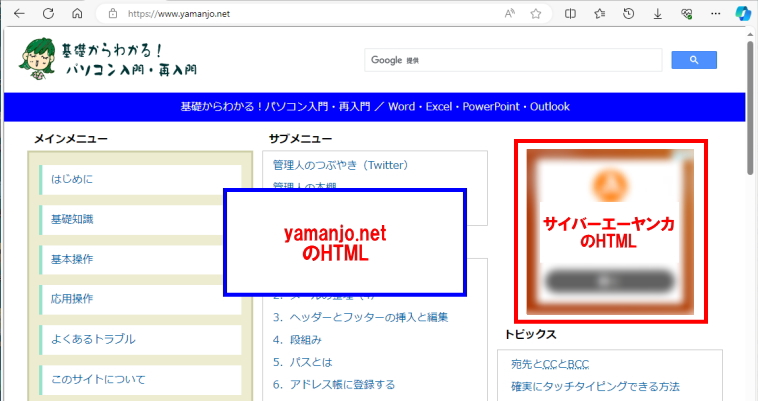Open split screen view icon

570,14
